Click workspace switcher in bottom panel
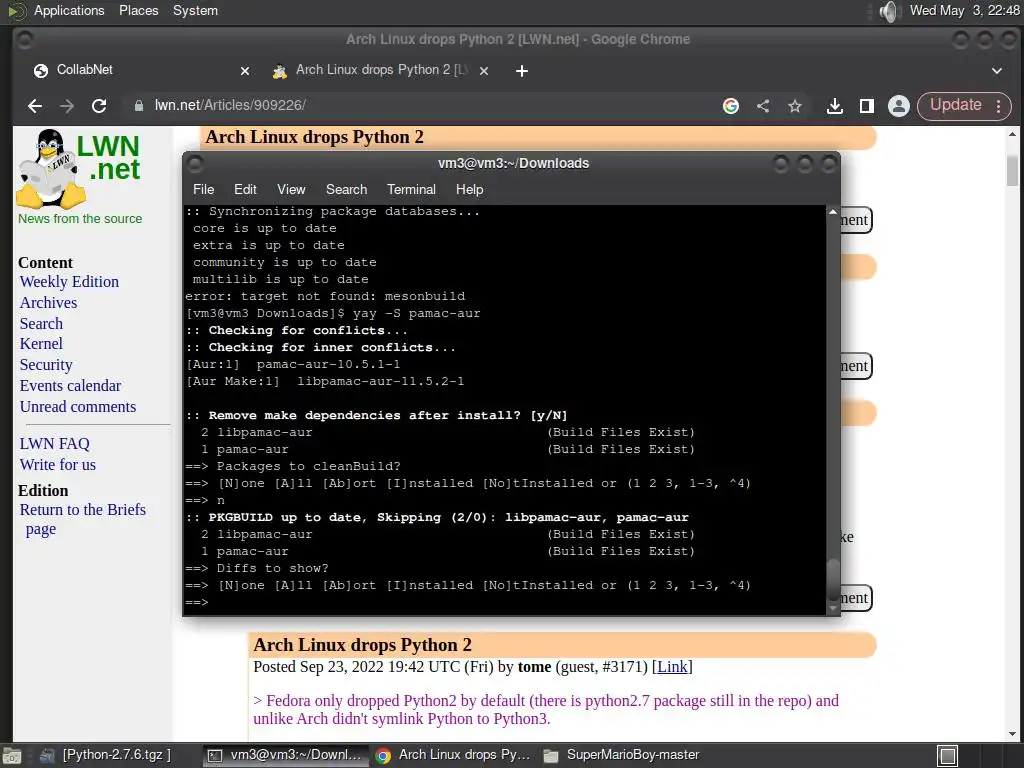The width and height of the screenshot is (1024, 768). (x=948, y=756)
